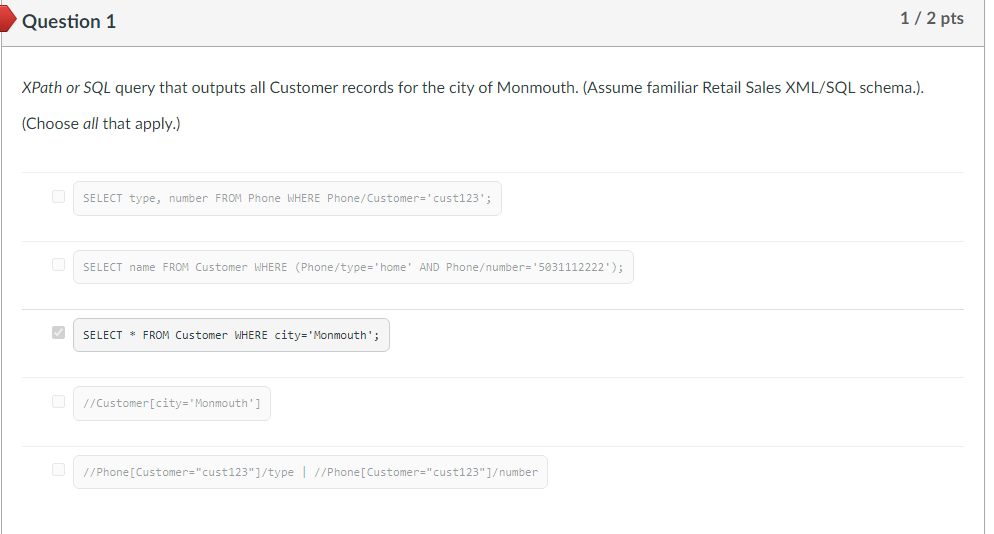Tick checkbox for //Phone[Customer="cust123"]/type XPath
Viewport: 994px width, 534px height.
[x=58, y=469]
